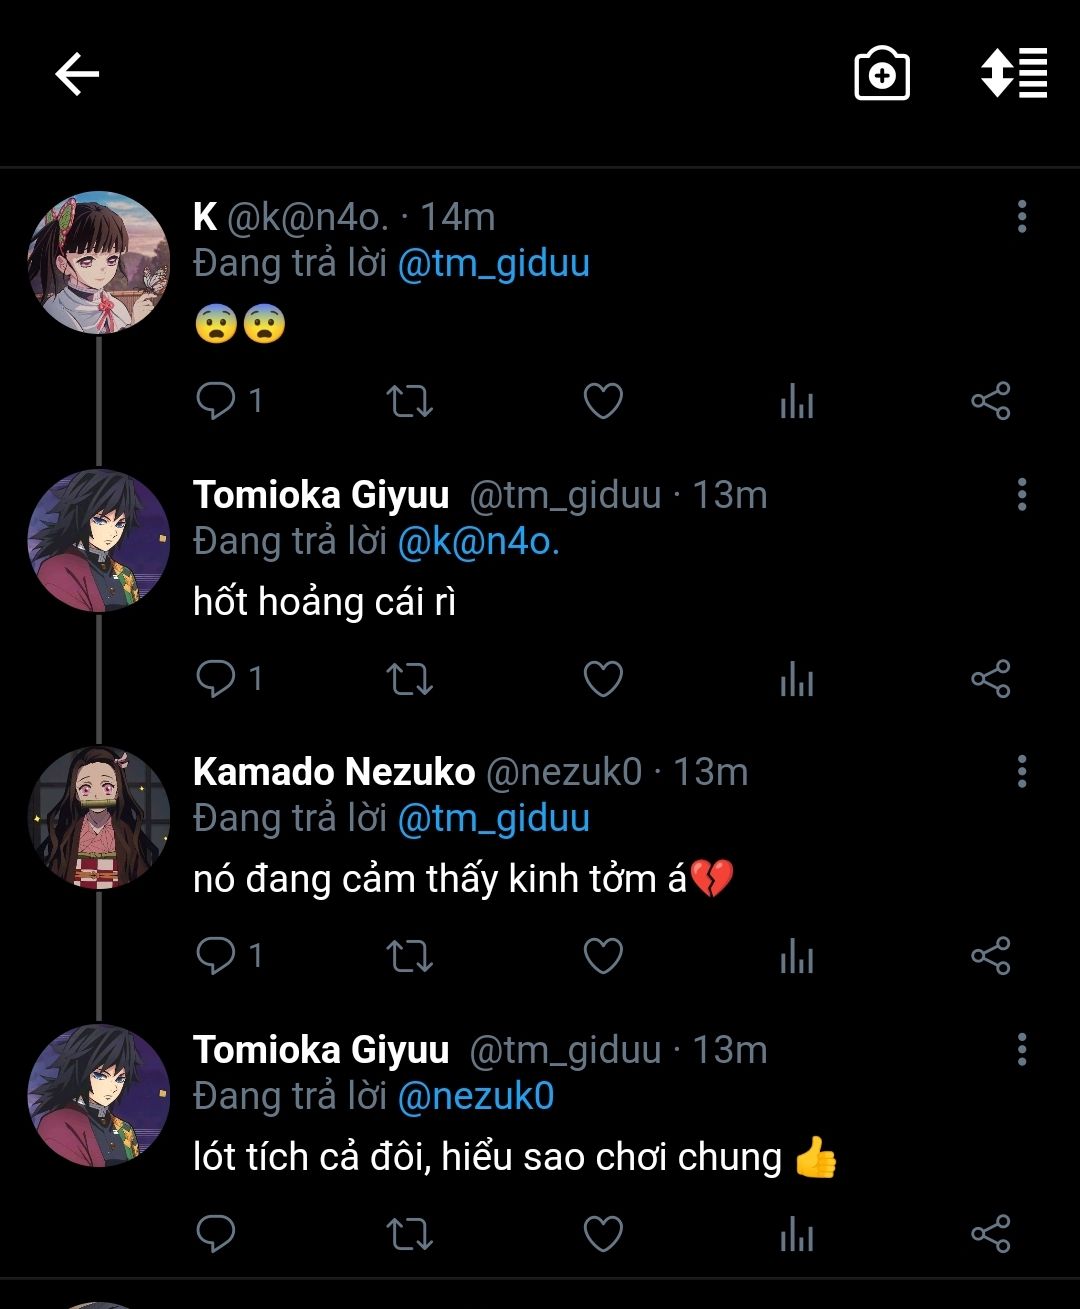This screenshot has height=1309, width=1080.
Task: Open more options on last Giyuu tweet
Action: pos(1021,1049)
